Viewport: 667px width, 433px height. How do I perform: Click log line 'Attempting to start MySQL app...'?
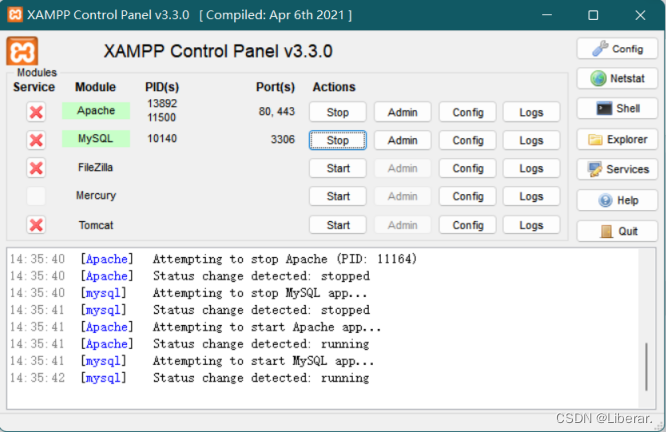263,361
